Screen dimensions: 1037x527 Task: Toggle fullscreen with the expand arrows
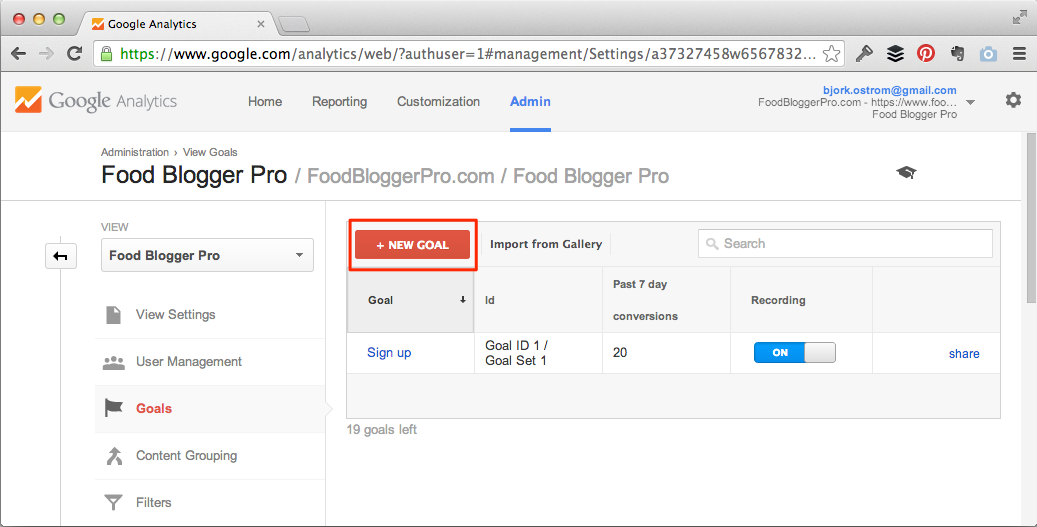click(1019, 19)
